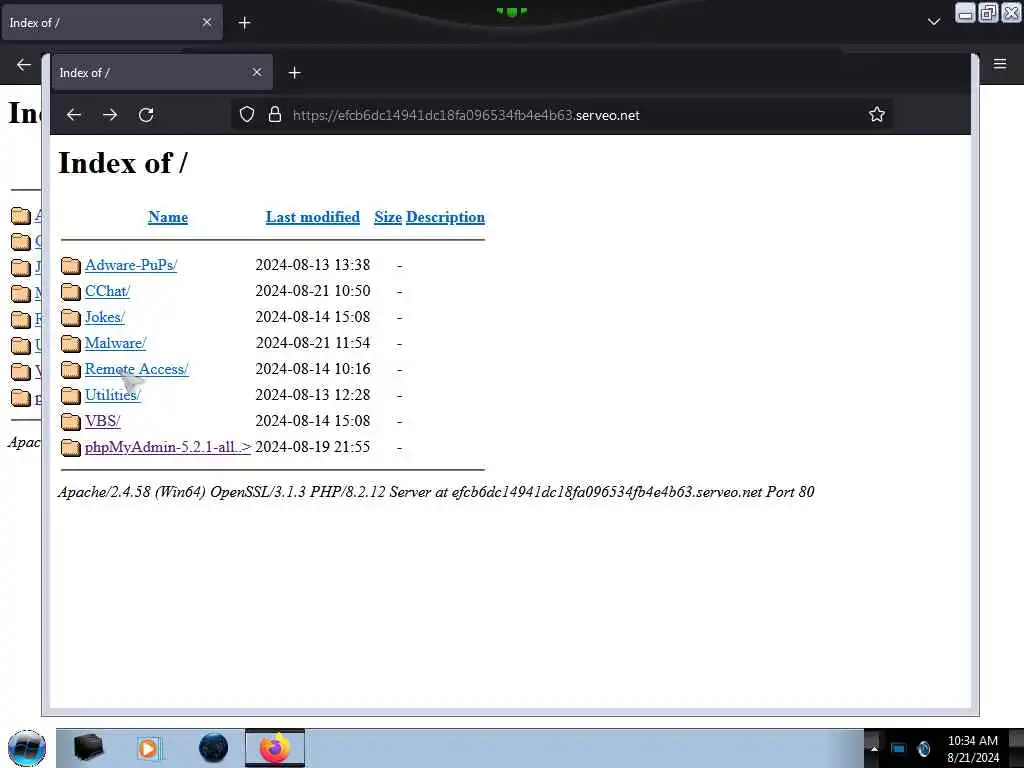
Task: Click the Apache server signature text
Action: pyautogui.click(x=436, y=492)
